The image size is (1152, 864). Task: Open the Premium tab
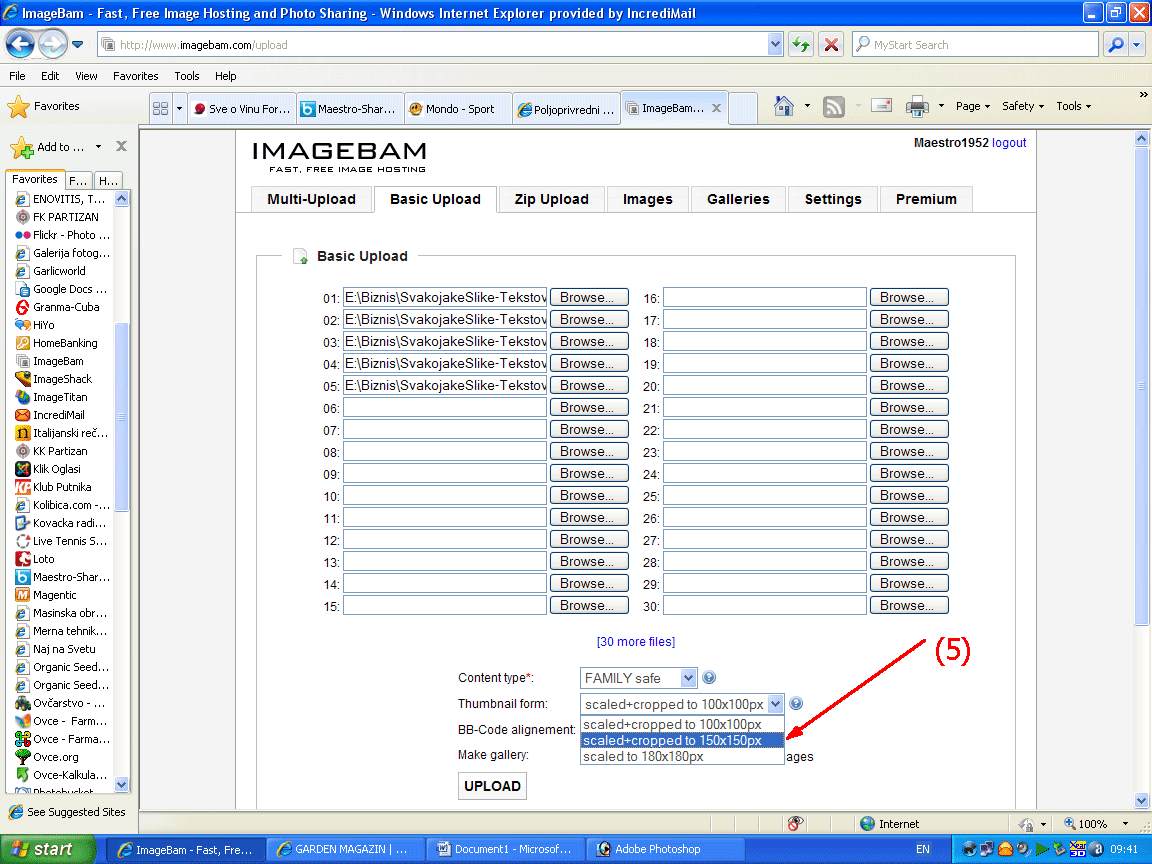(x=926, y=199)
